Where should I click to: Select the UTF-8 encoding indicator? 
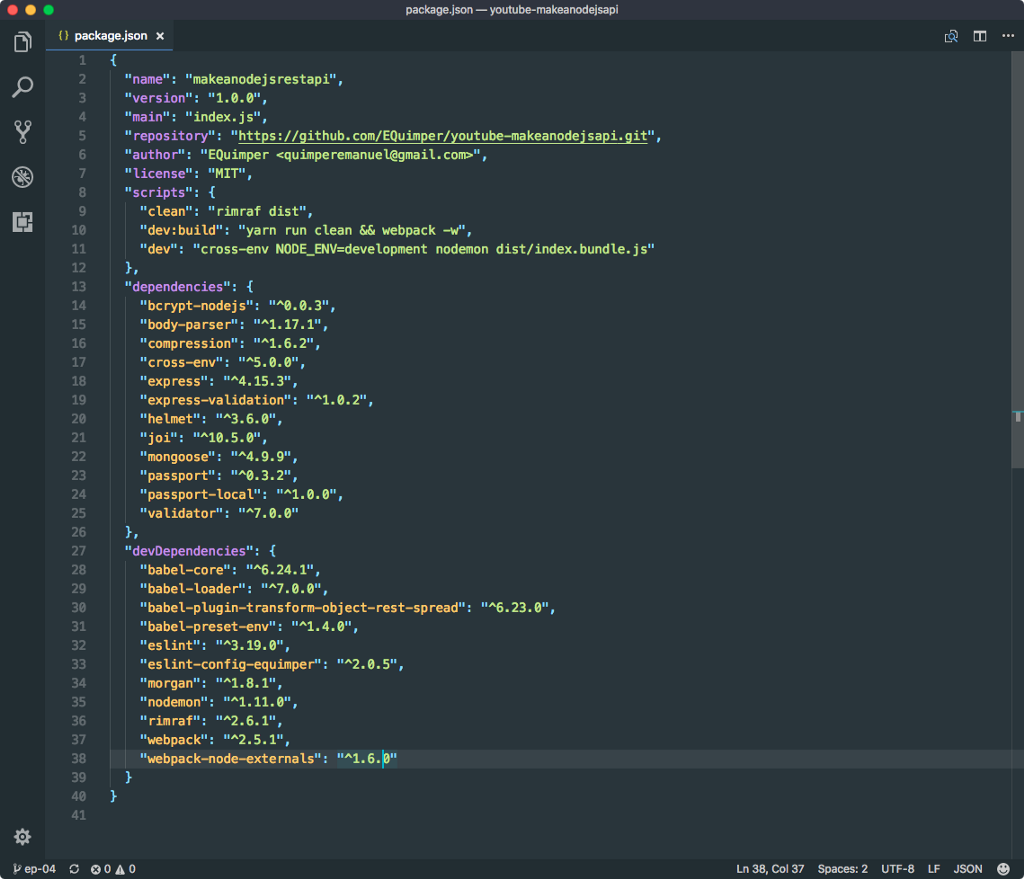coord(897,869)
